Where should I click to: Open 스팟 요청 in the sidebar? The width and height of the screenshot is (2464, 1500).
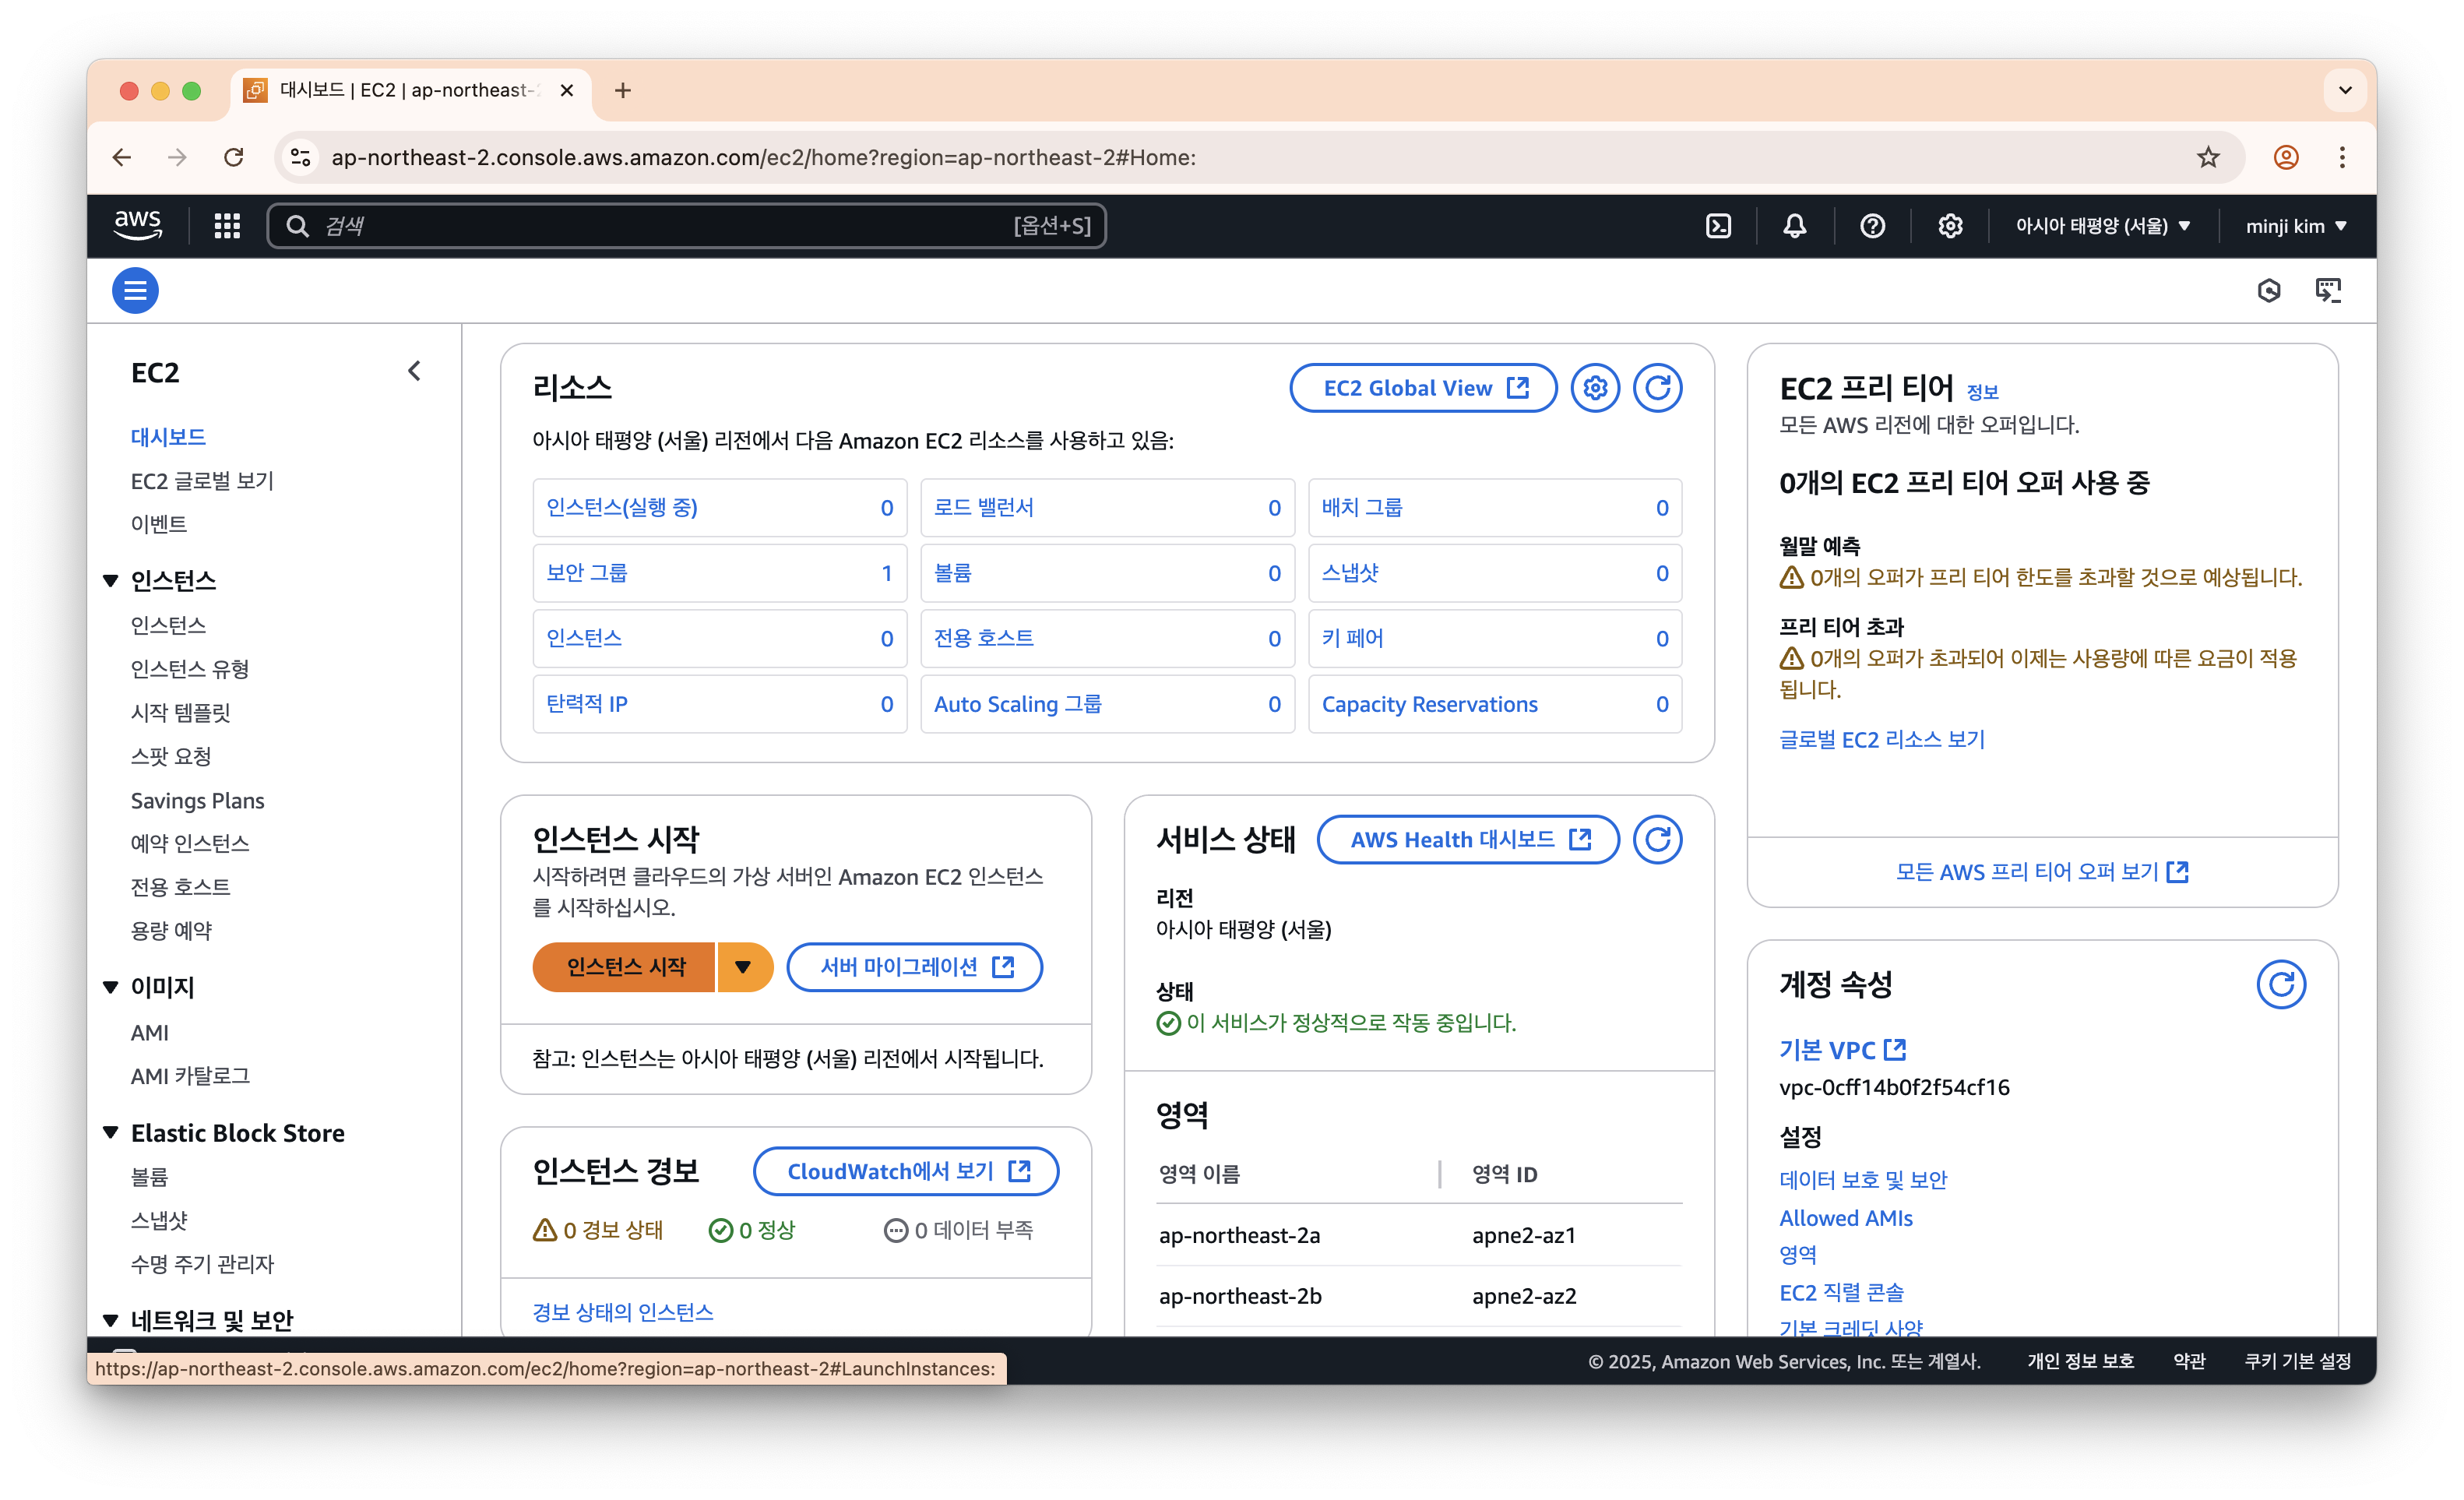click(x=171, y=756)
